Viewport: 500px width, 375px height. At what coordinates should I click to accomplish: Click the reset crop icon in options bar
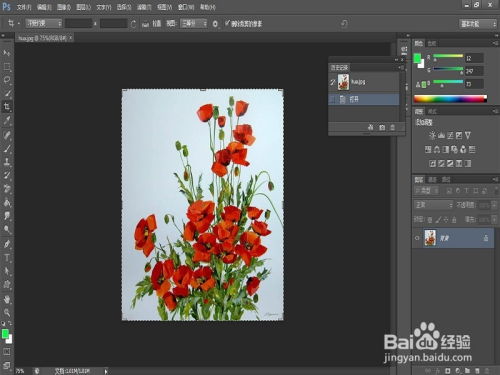pos(344,24)
